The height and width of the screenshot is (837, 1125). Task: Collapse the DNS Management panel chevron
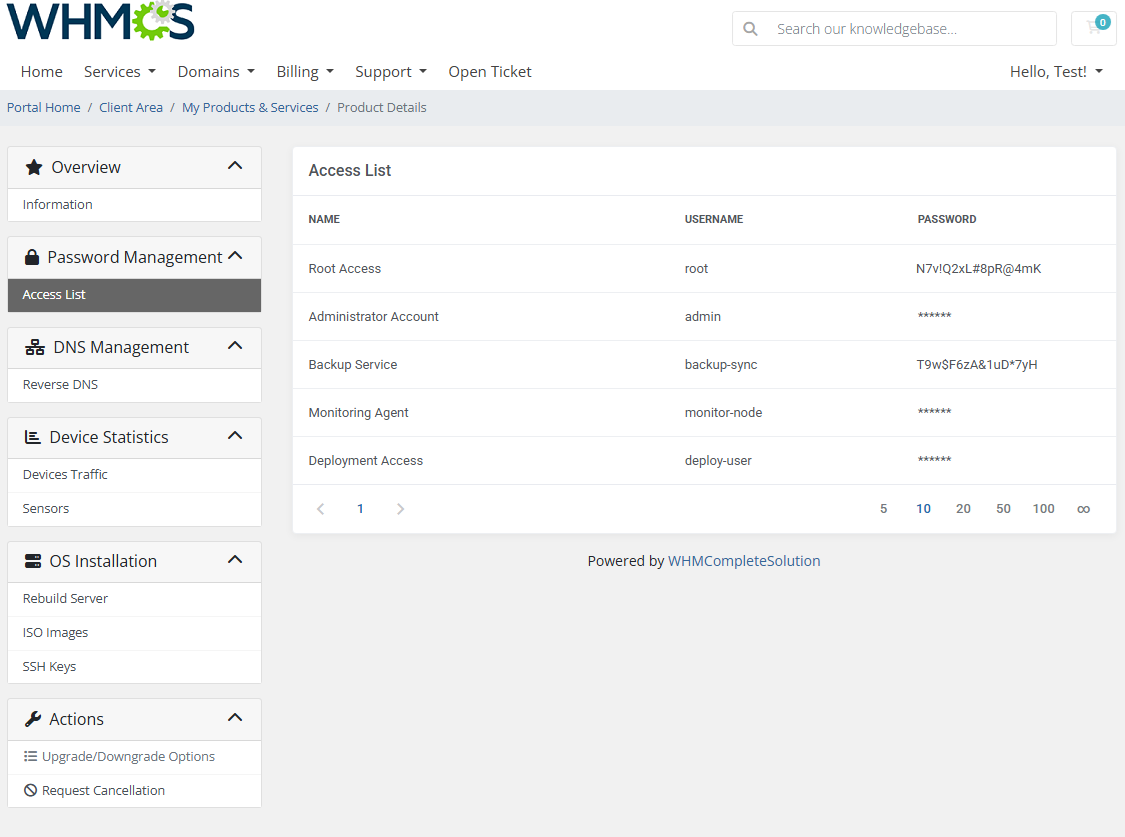[x=235, y=346]
